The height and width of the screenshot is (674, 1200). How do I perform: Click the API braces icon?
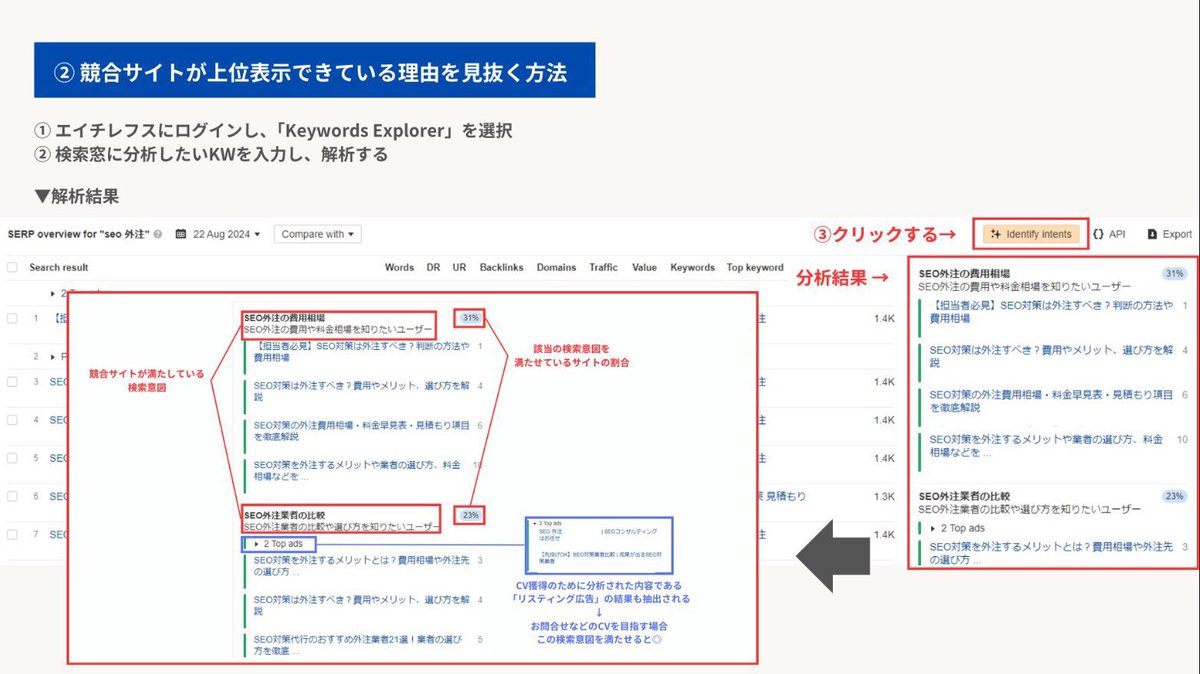1099,233
